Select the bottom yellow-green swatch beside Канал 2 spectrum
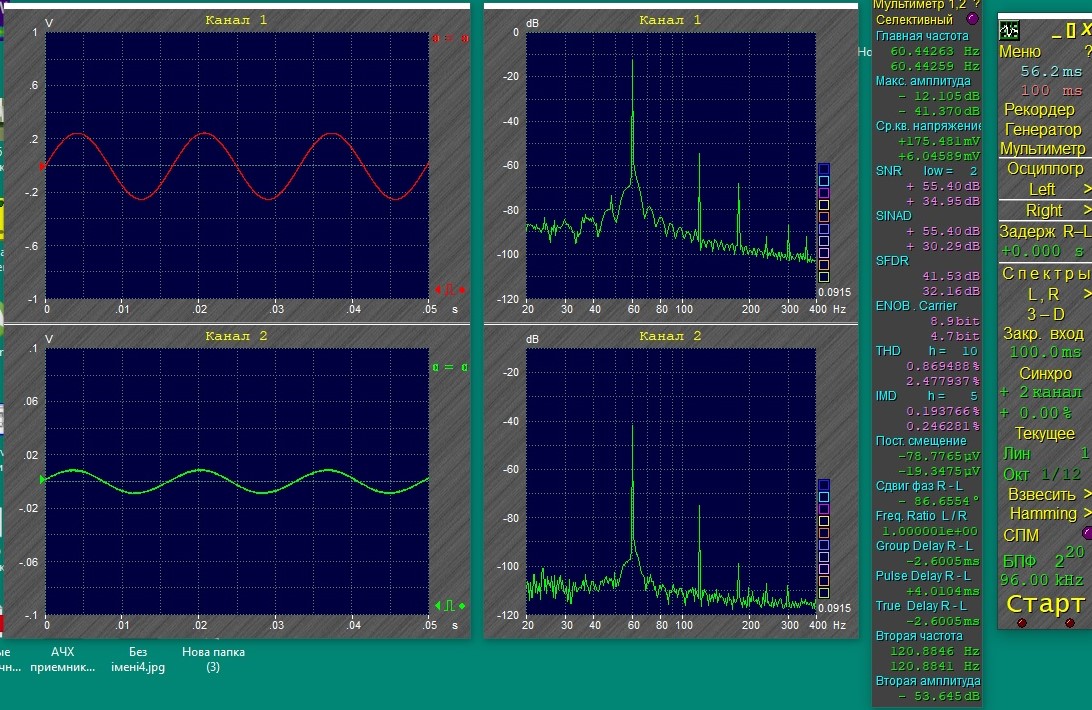The height and width of the screenshot is (710, 1092). 824,592
